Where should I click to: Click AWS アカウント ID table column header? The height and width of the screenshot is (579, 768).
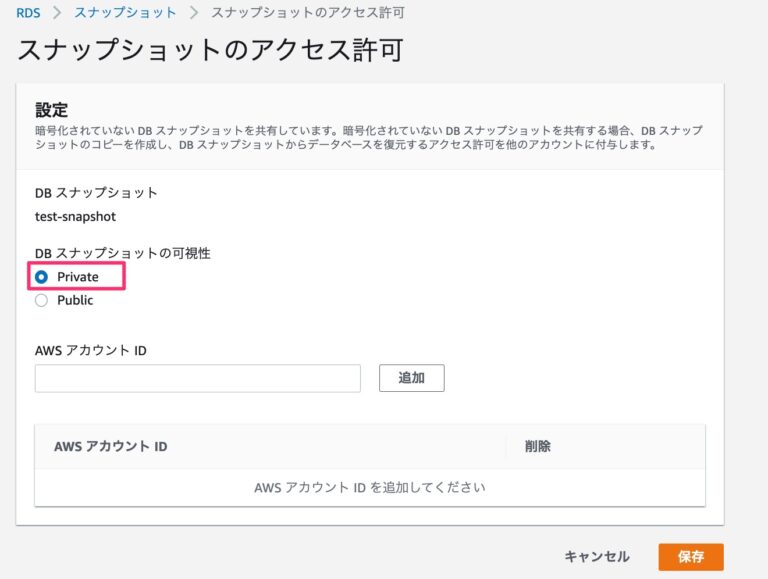coord(110,446)
